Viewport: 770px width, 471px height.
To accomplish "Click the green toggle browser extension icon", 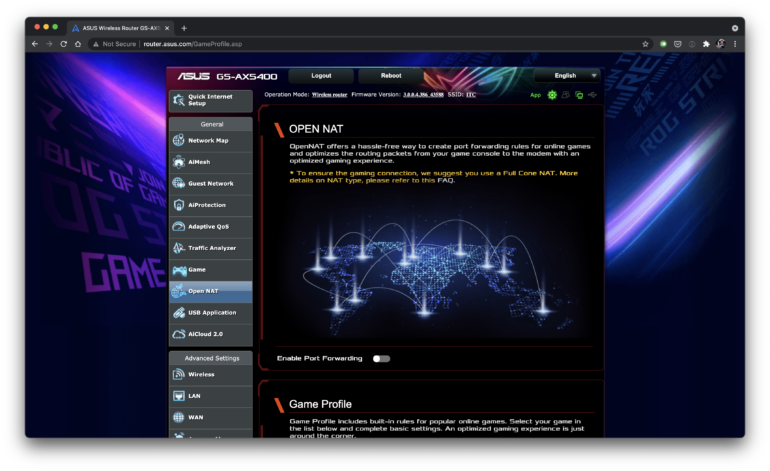I will click(x=663, y=44).
